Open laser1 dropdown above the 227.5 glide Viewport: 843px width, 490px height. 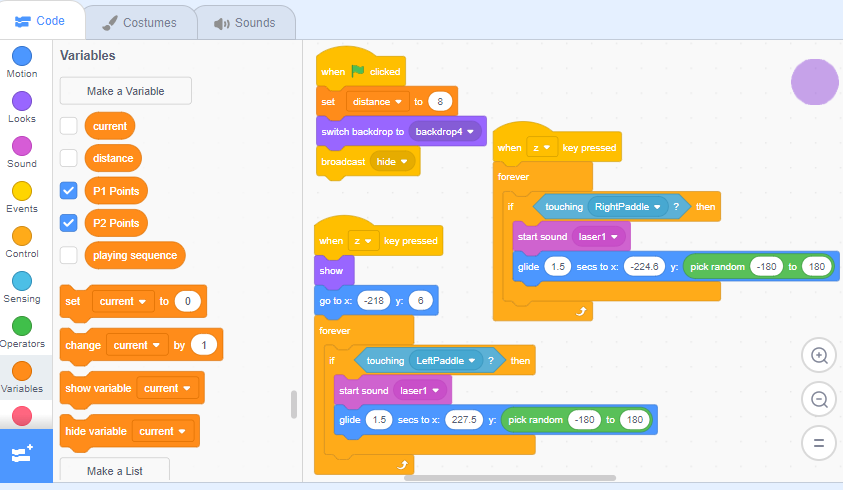419,390
